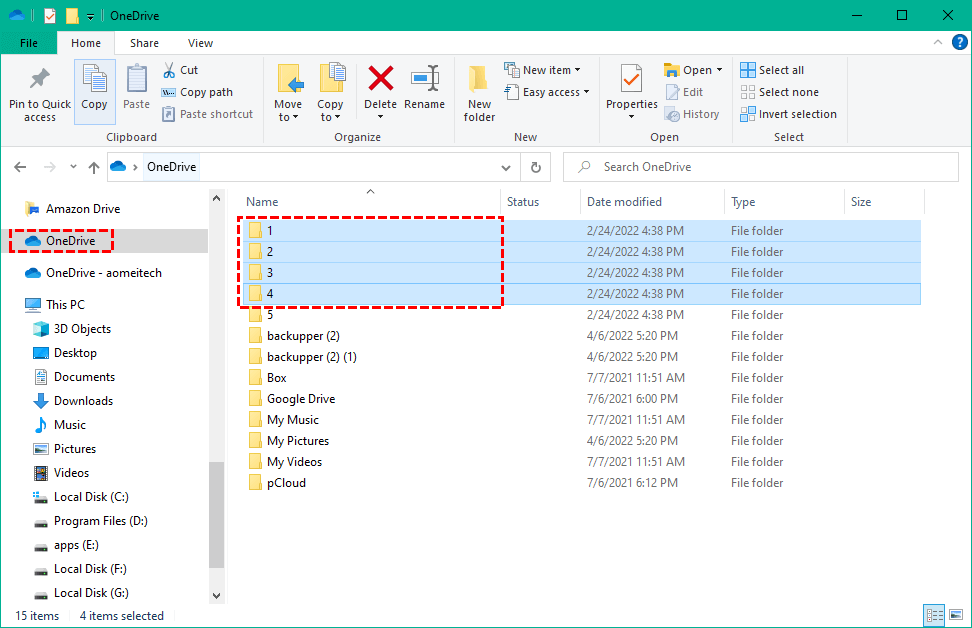
Task: Click Select none in ribbon
Action: click(x=779, y=92)
